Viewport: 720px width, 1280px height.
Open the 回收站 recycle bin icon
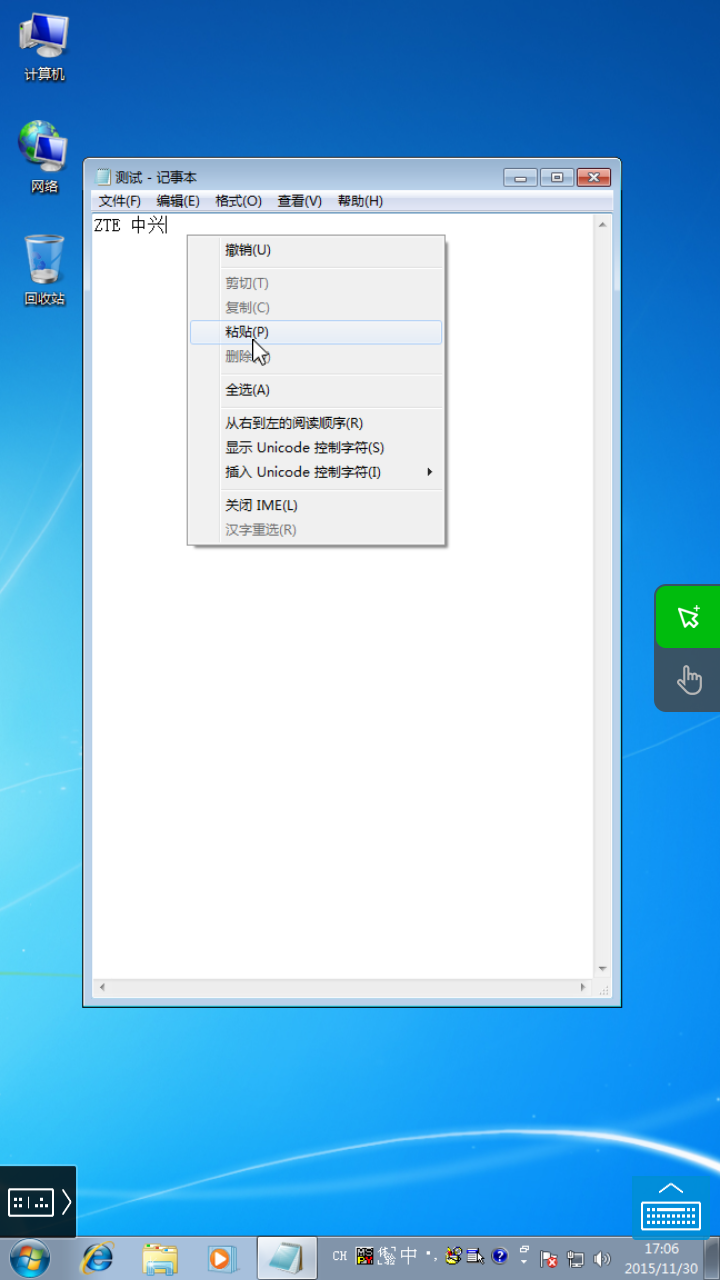click(x=44, y=270)
